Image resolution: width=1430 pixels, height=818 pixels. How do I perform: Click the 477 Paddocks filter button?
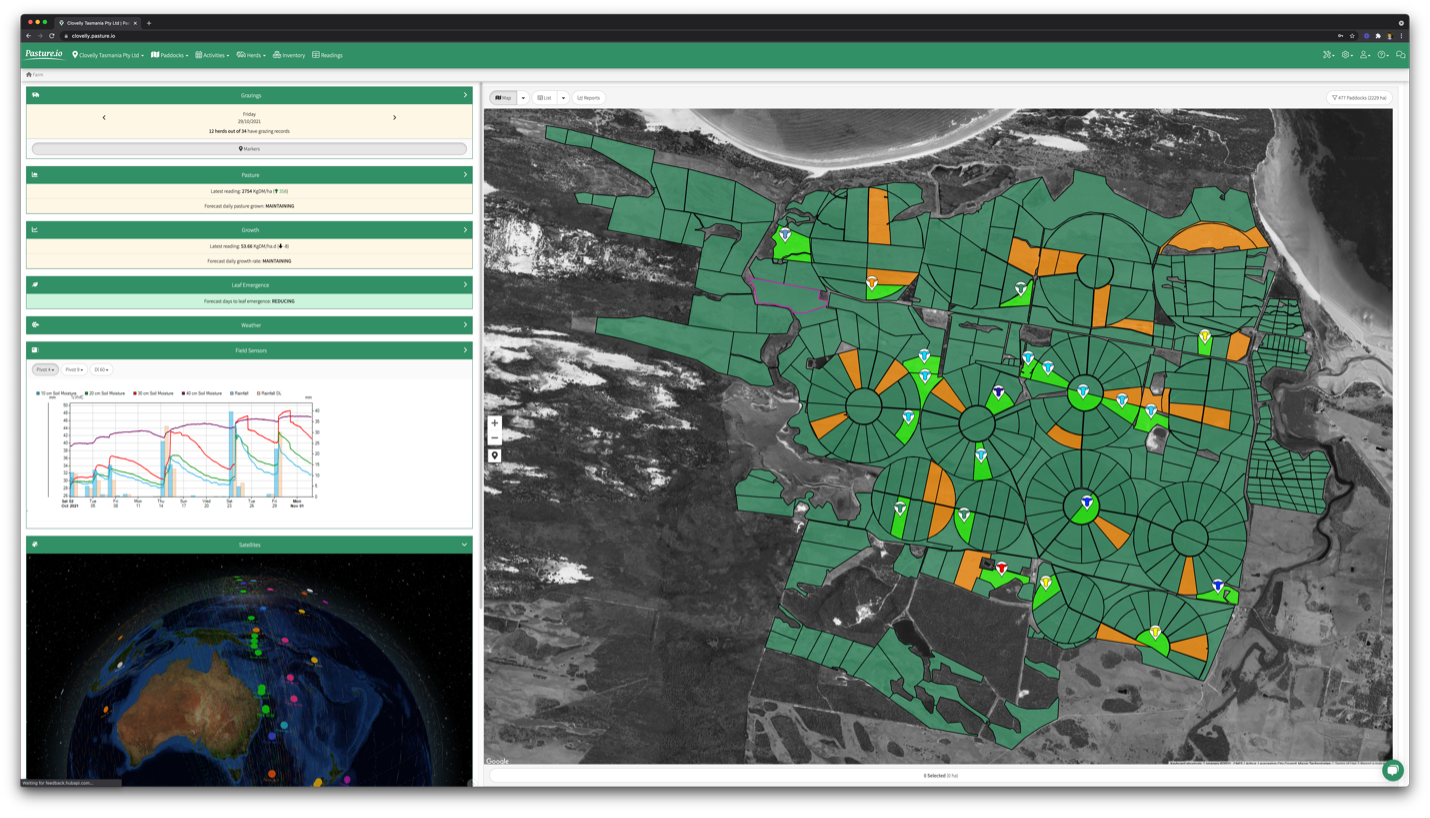pyautogui.click(x=1359, y=98)
